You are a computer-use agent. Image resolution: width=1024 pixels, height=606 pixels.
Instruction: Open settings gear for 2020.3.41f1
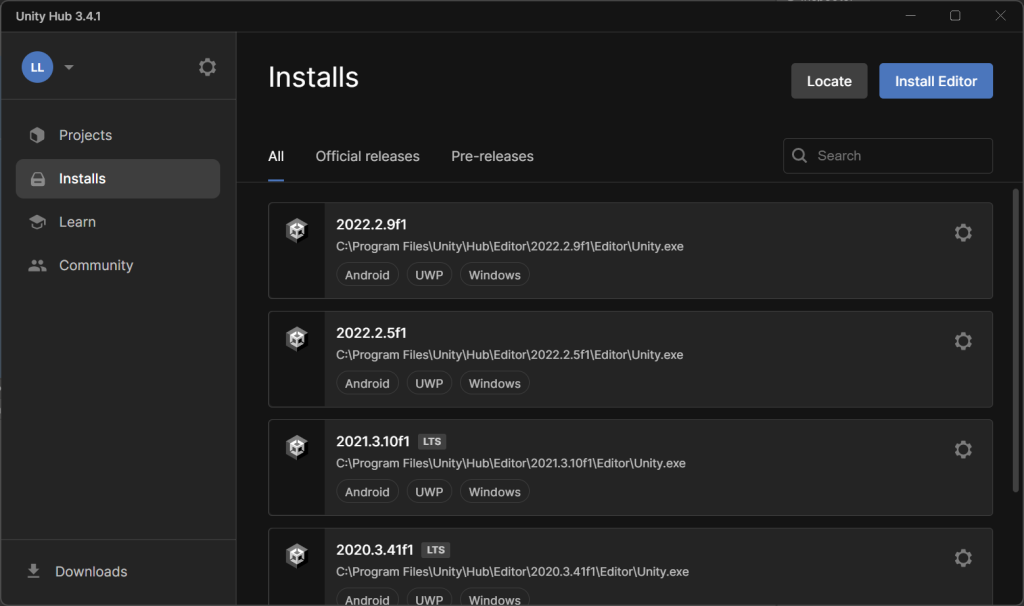pos(963,558)
